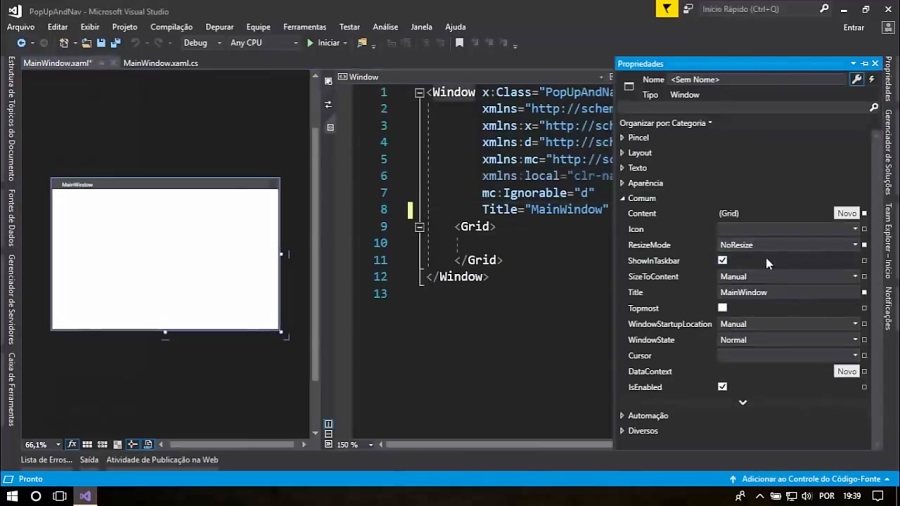Screen dimensions: 900x506
Task: Click the Title property text field
Action: pyautogui.click(x=788, y=293)
